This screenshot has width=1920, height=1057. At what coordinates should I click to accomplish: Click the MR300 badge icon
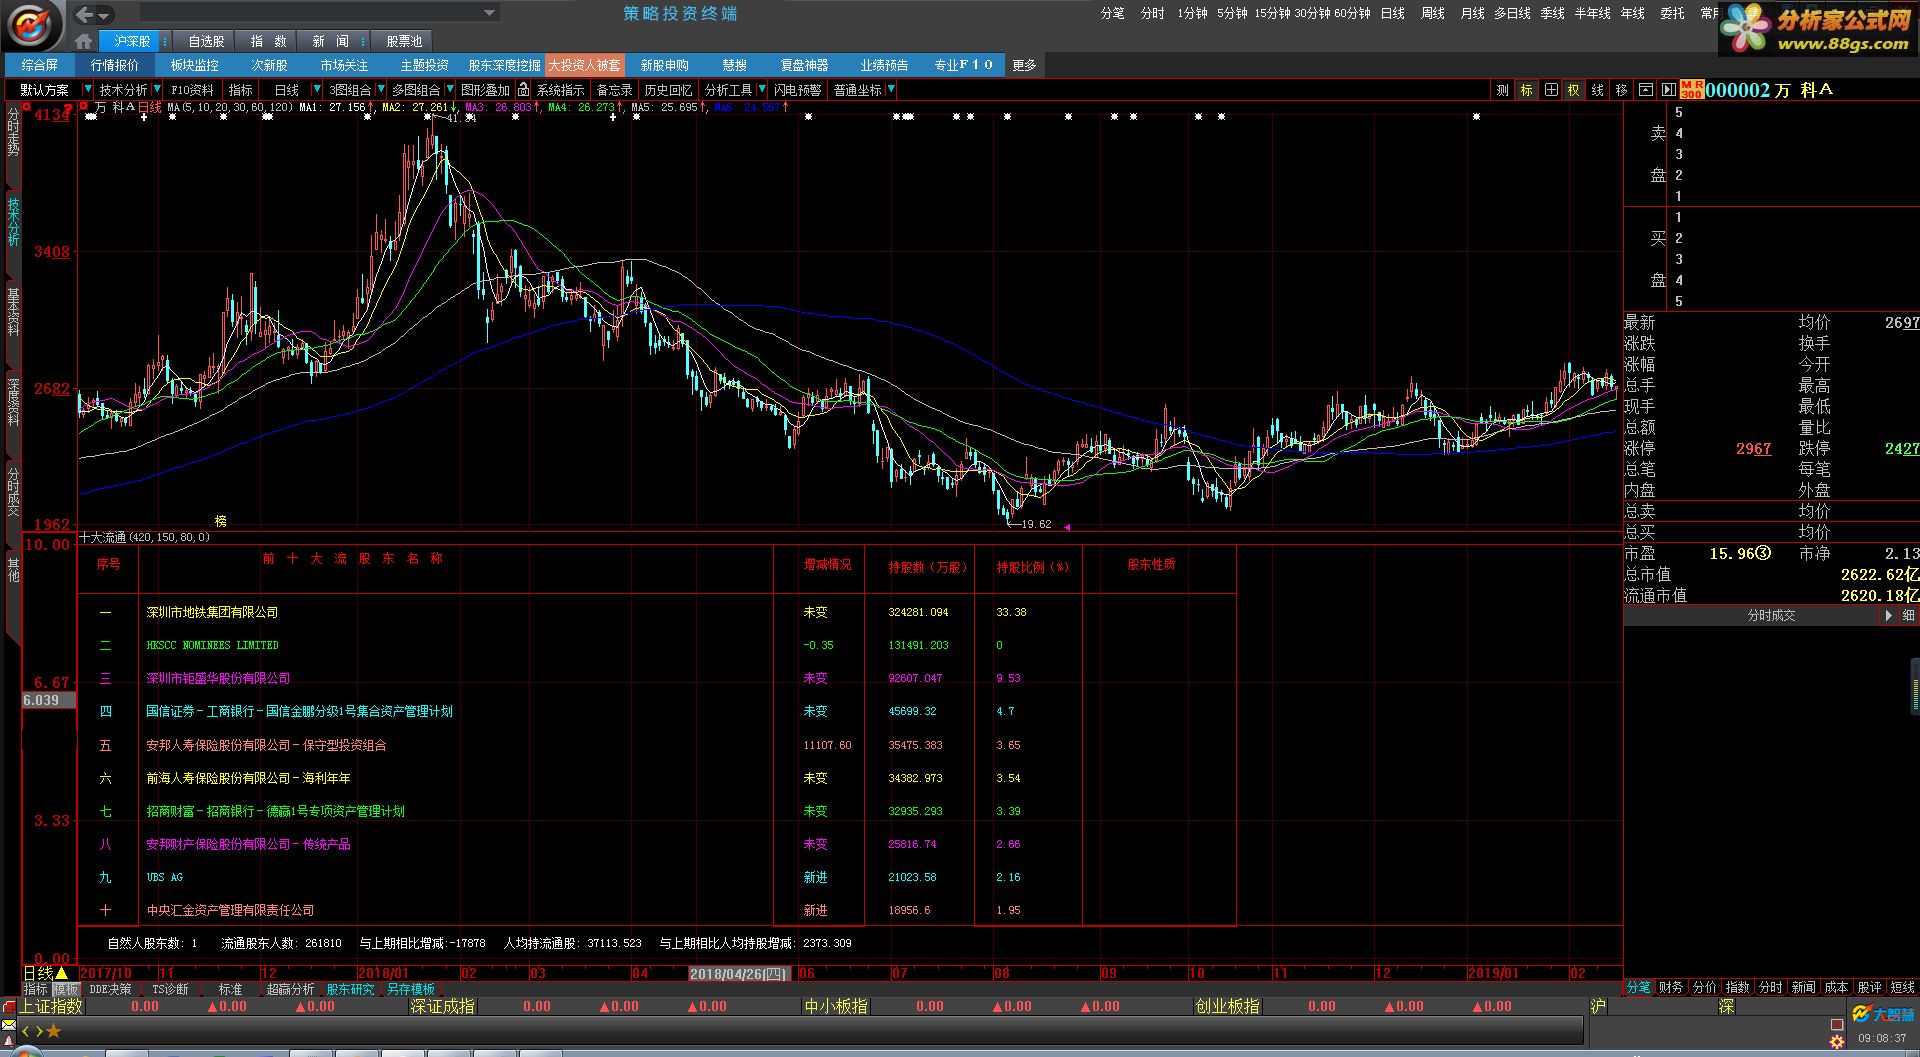[1691, 89]
